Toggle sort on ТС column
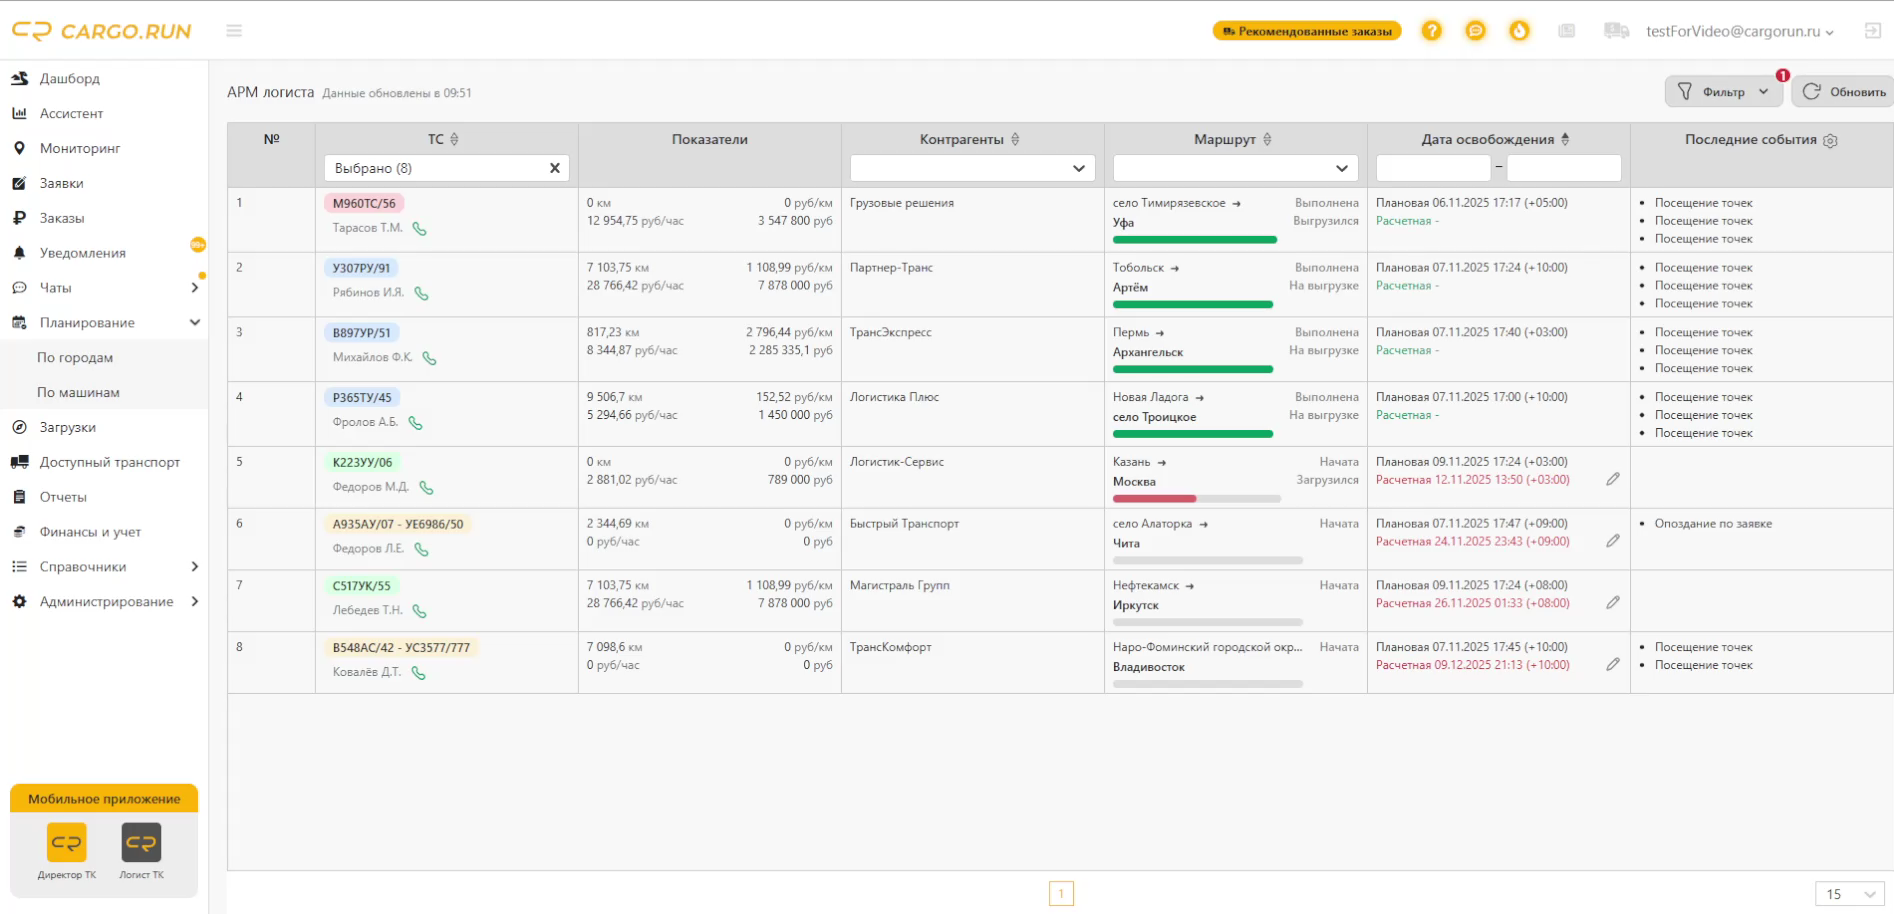 coord(454,140)
